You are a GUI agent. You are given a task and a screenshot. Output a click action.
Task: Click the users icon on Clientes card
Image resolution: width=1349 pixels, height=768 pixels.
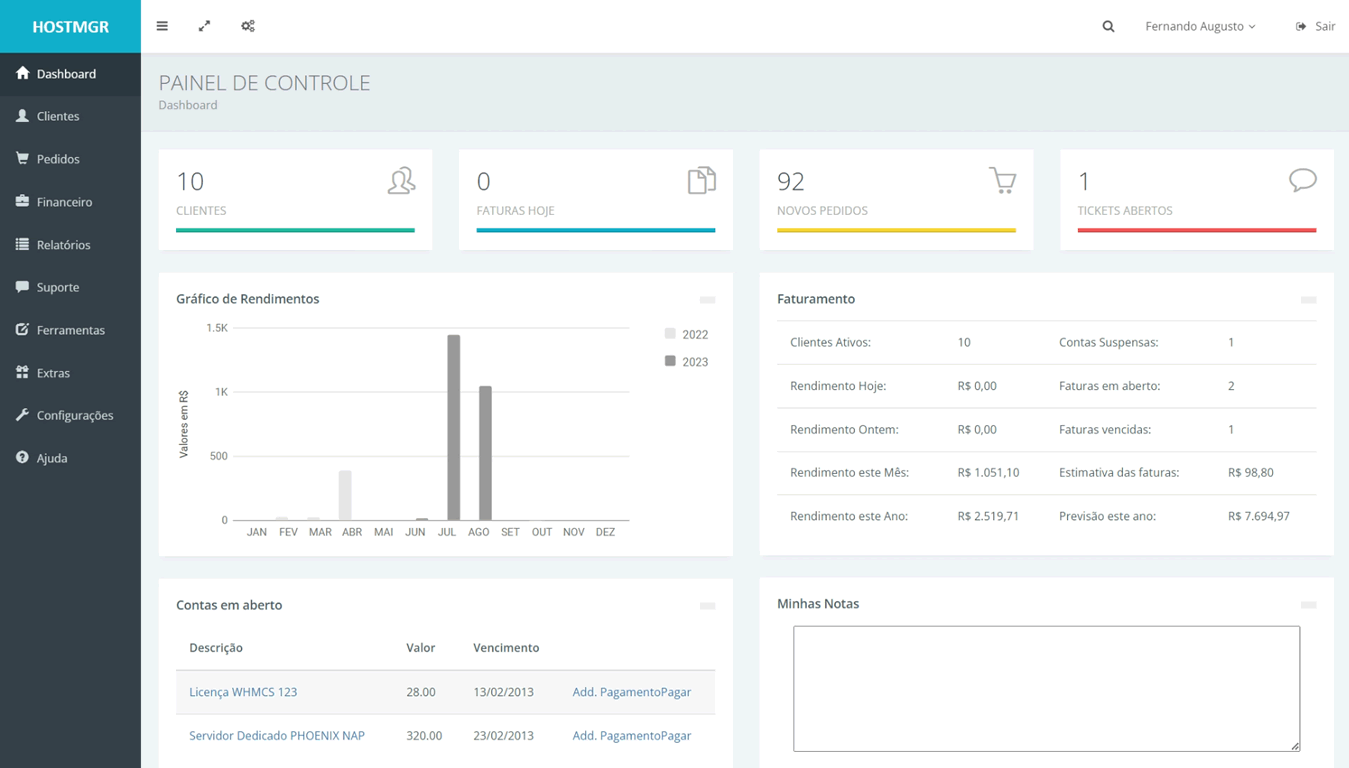point(401,180)
